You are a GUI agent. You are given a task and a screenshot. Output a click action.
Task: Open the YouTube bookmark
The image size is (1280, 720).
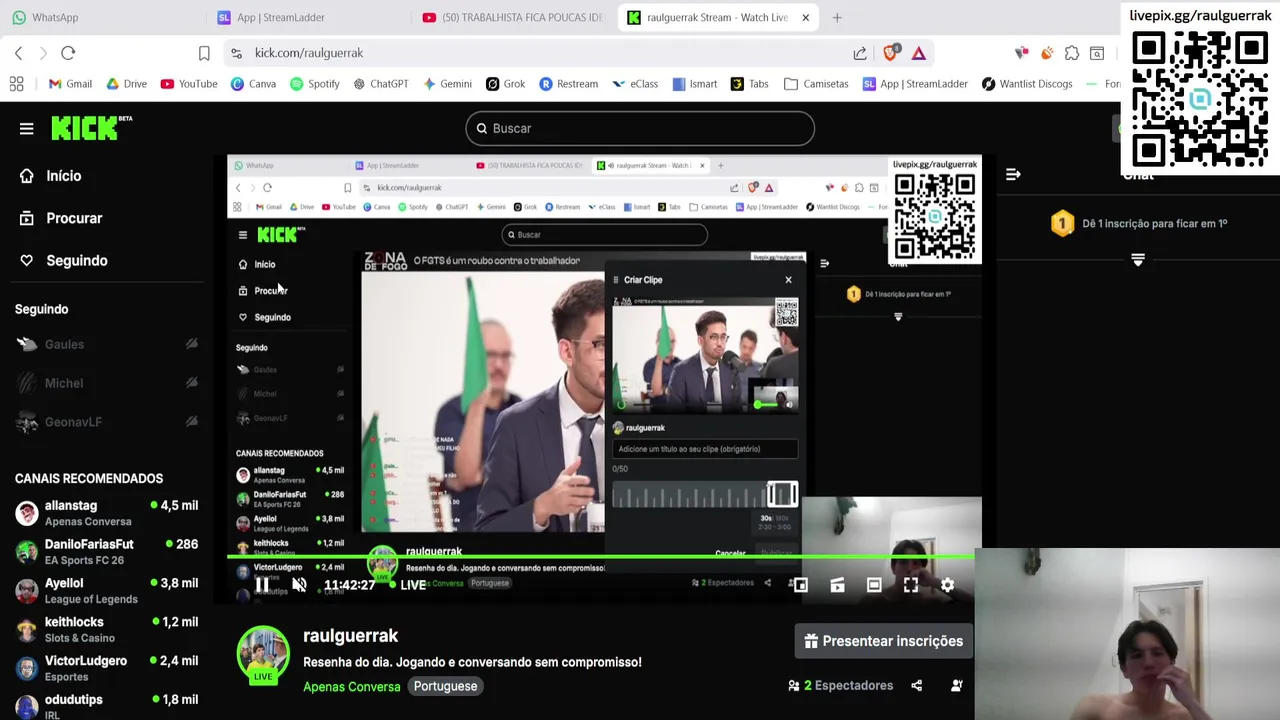click(189, 84)
